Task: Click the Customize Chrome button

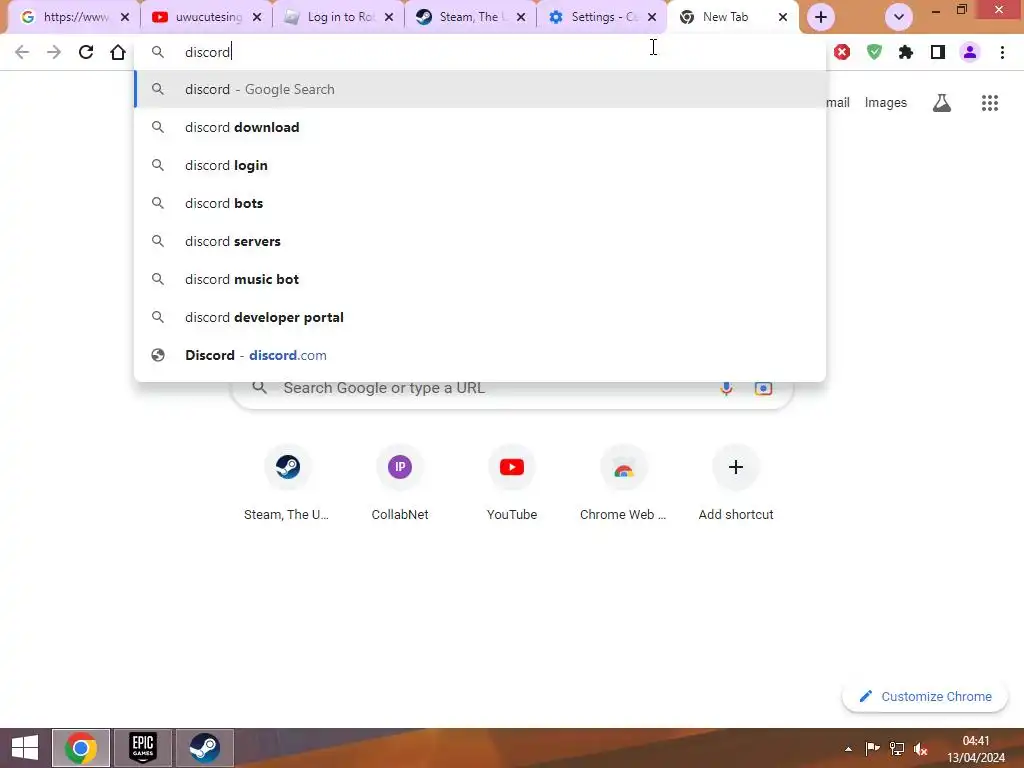Action: [x=925, y=696]
